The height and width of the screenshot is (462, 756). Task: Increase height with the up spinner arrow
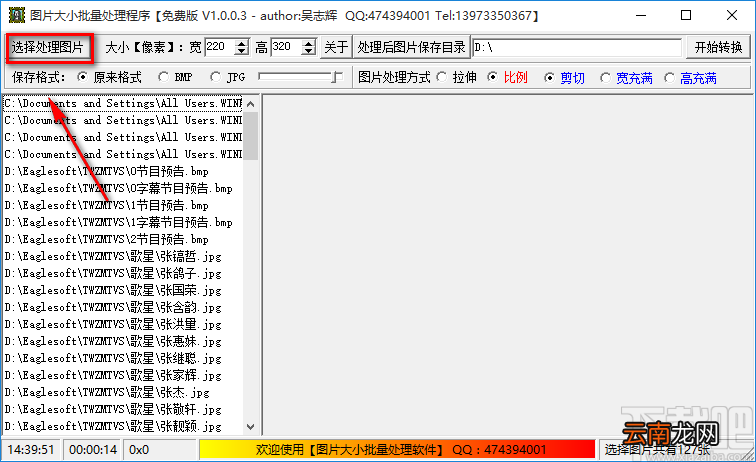pyautogui.click(x=309, y=43)
